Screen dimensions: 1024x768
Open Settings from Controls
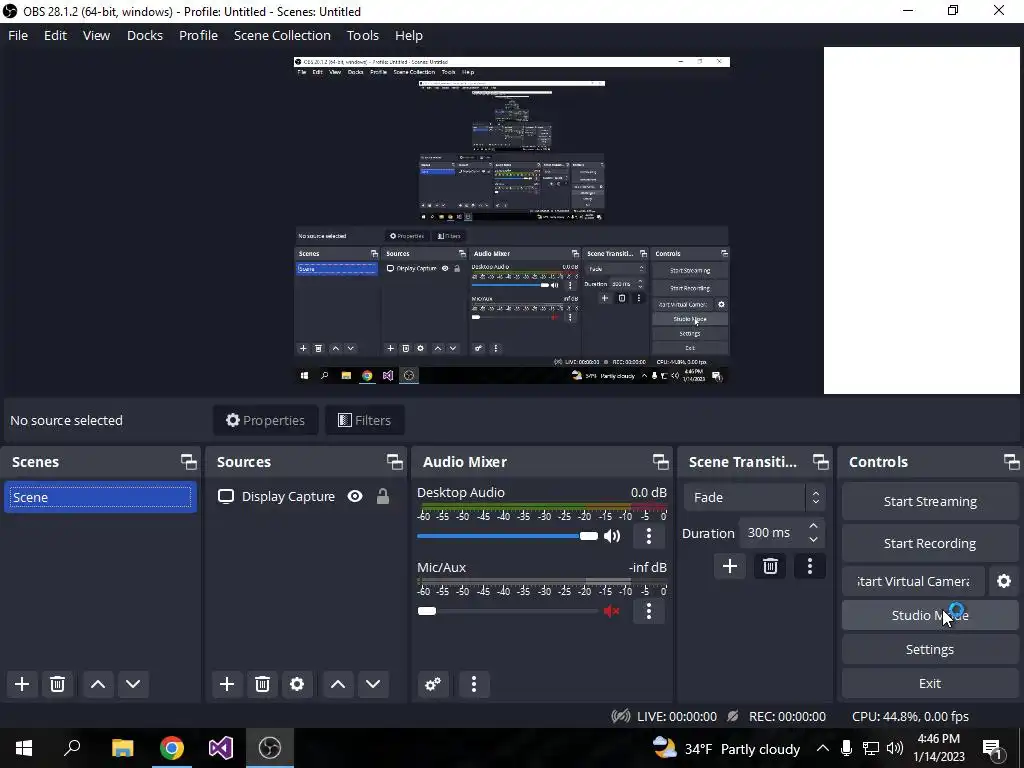[x=930, y=649]
